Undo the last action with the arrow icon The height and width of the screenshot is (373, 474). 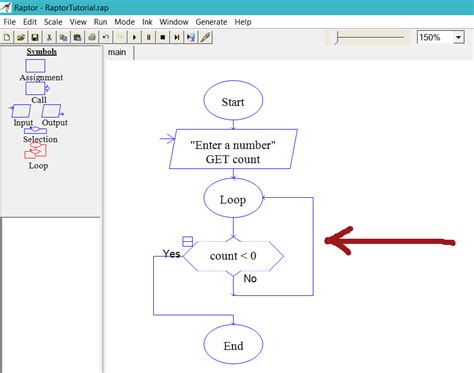pyautogui.click(x=106, y=37)
